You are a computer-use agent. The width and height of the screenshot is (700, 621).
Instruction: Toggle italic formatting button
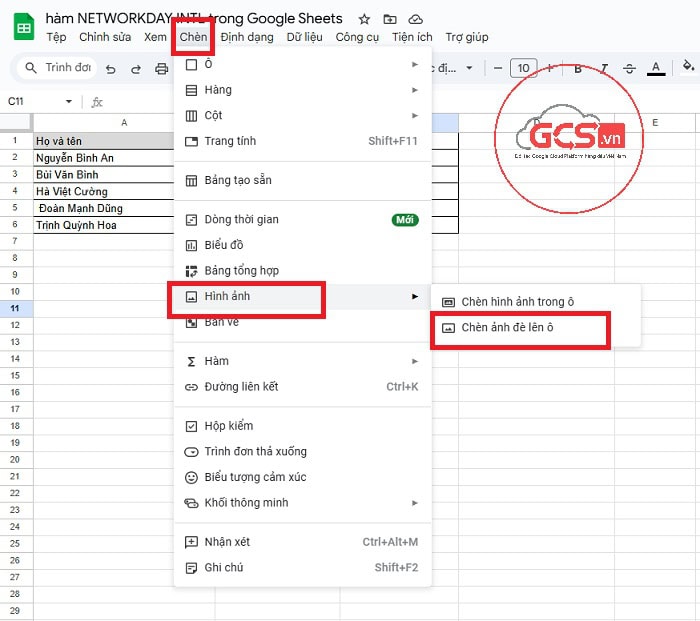603,69
